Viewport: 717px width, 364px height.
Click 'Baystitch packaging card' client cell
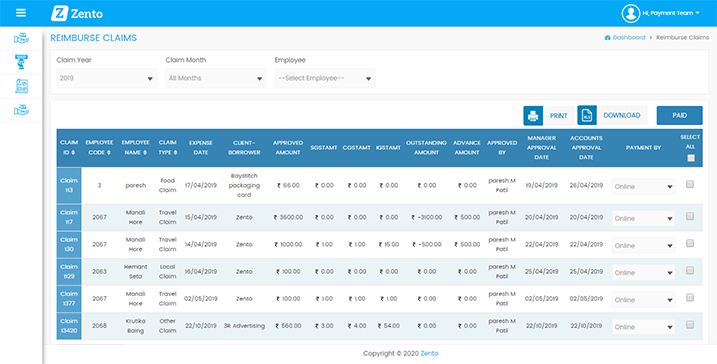(244, 185)
